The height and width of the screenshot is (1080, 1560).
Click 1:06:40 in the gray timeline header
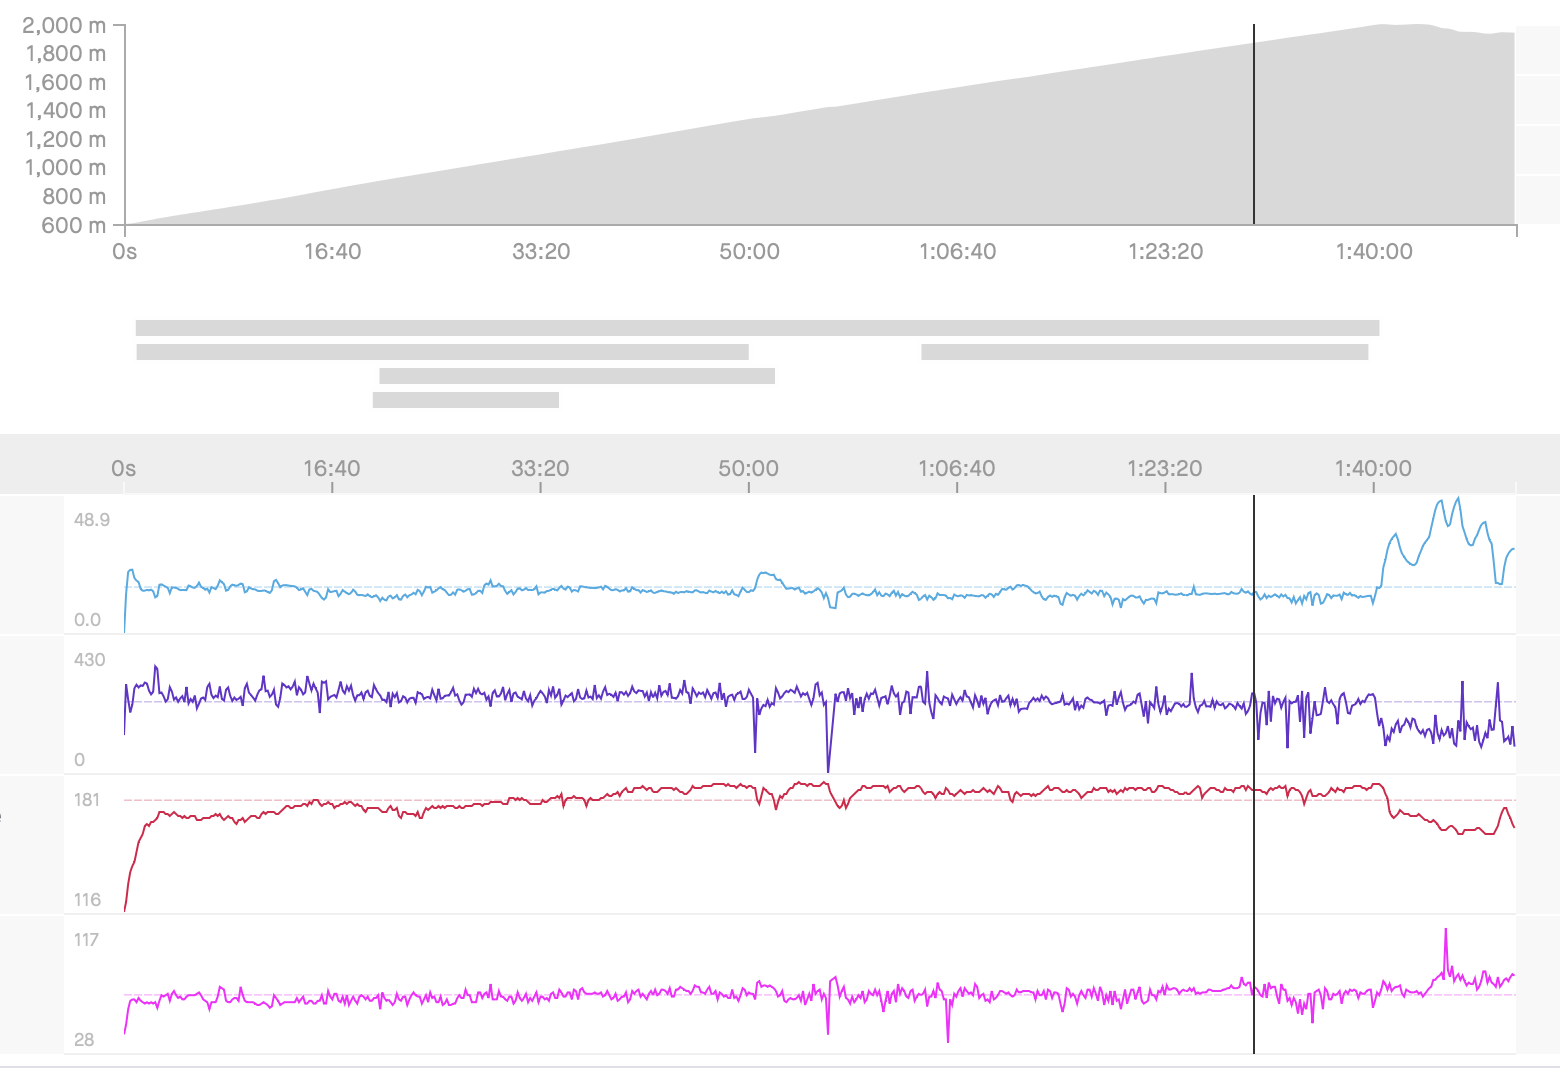(x=957, y=468)
